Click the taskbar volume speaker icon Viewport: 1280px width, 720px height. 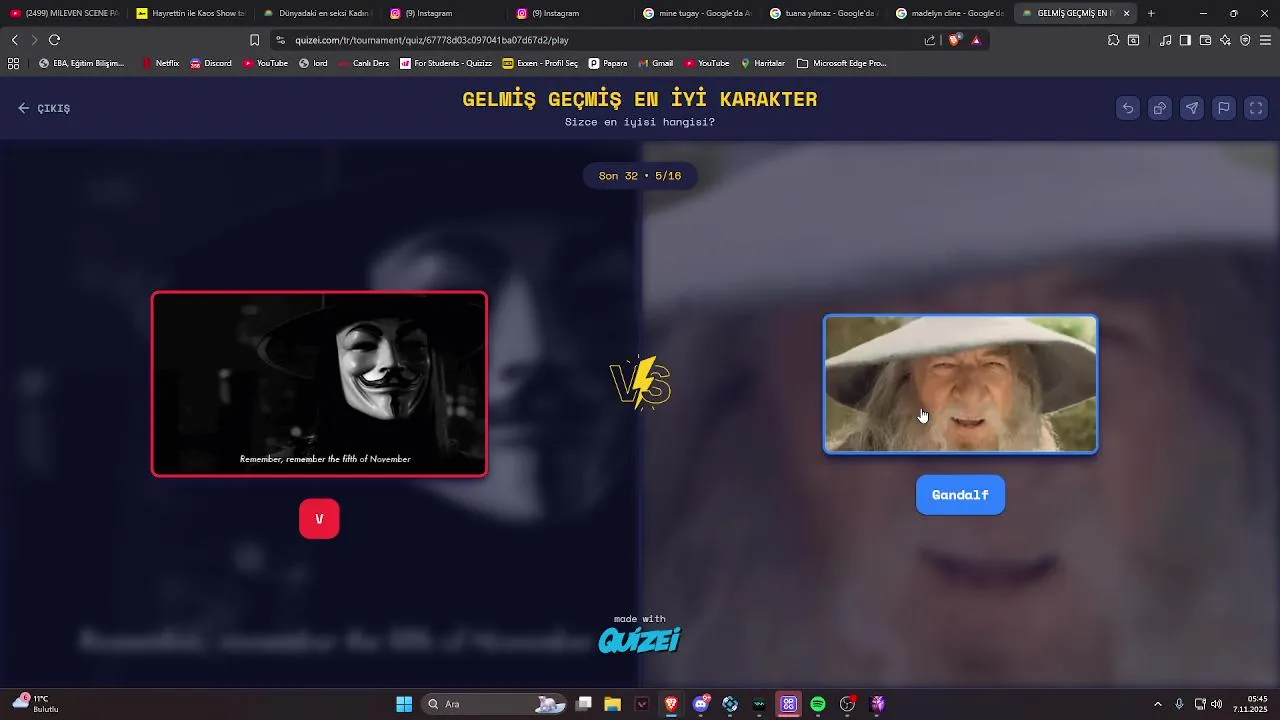click(1216, 704)
